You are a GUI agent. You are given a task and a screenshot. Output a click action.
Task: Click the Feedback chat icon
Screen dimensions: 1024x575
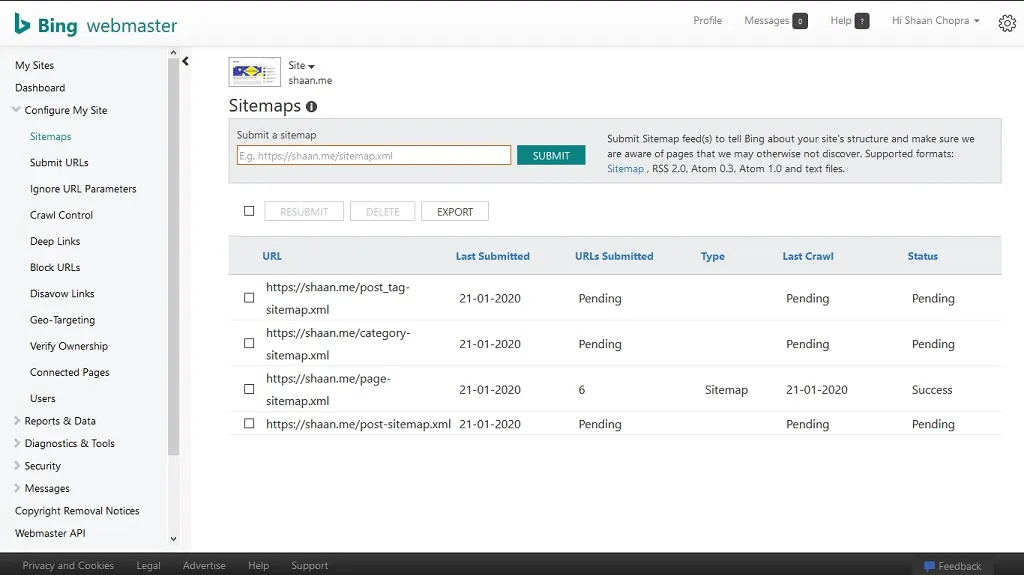pos(929,566)
